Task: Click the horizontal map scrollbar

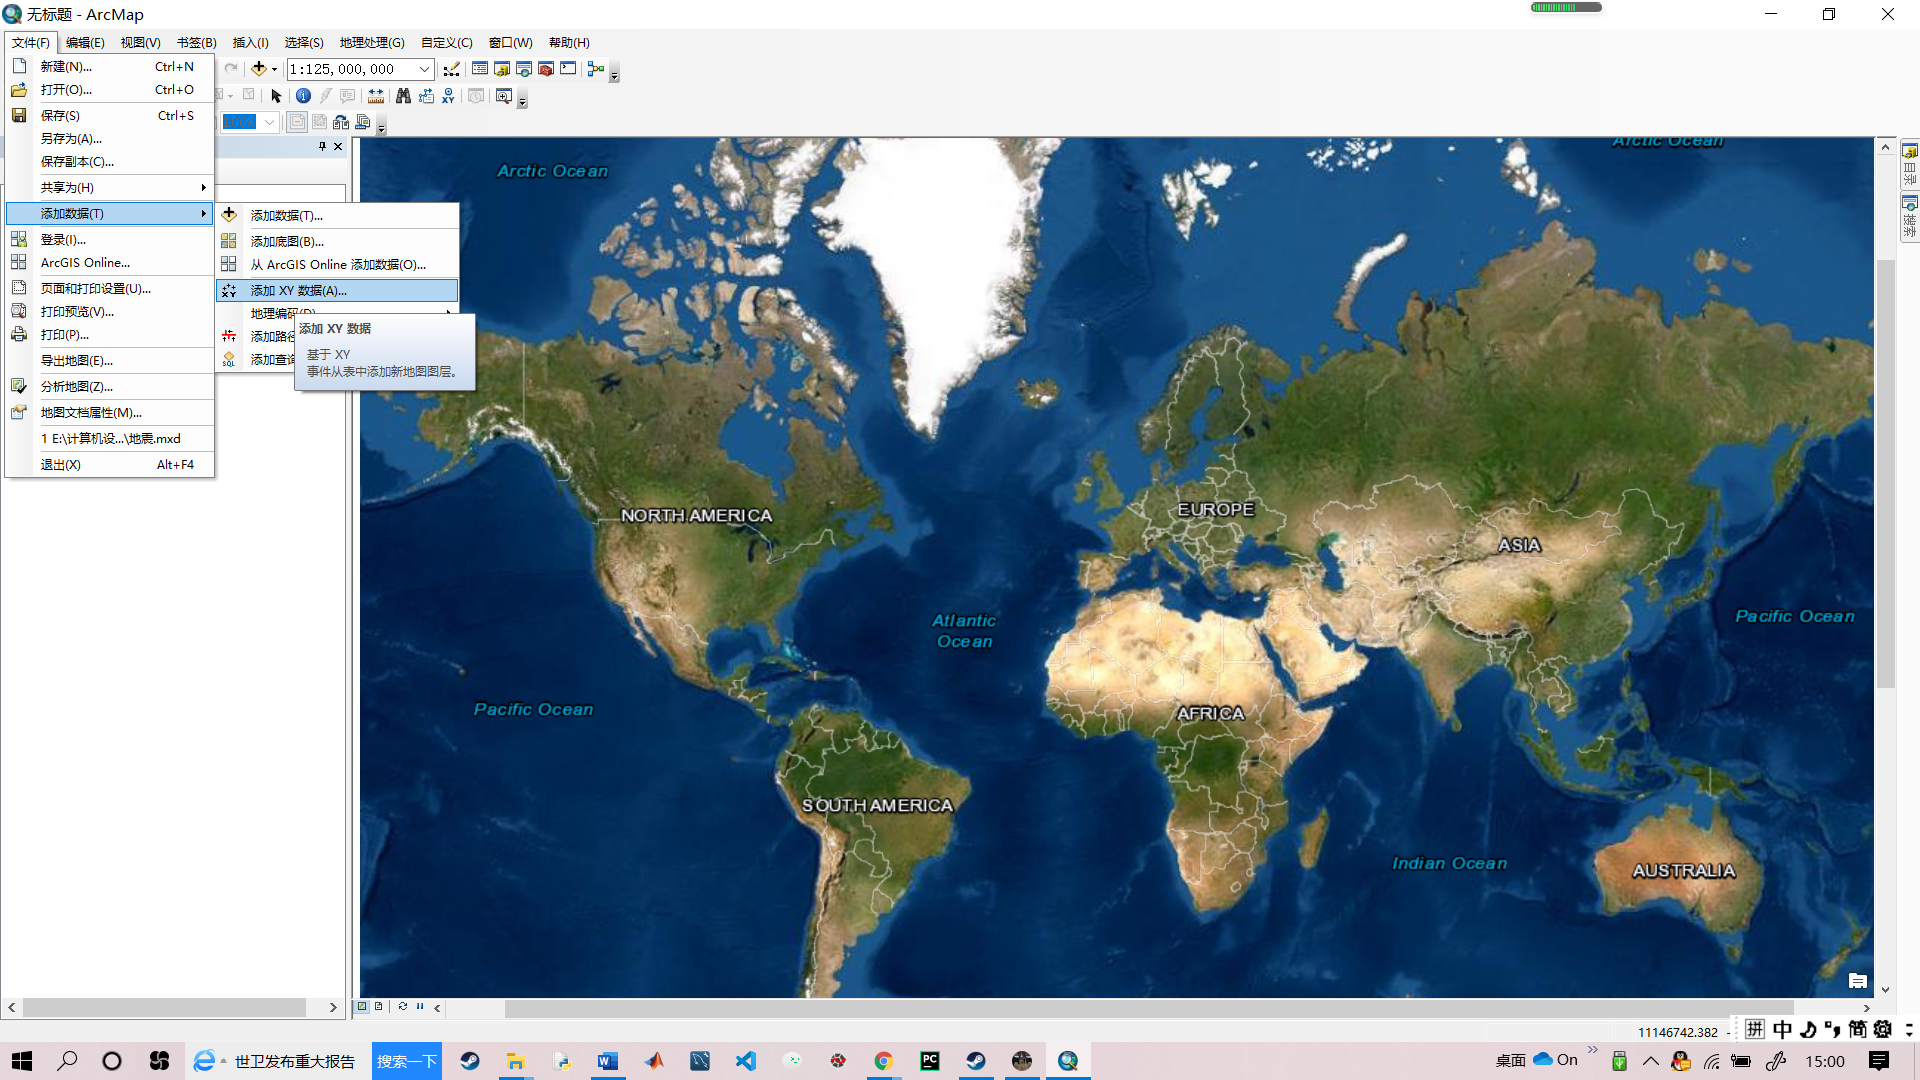Action: click(x=1150, y=1008)
